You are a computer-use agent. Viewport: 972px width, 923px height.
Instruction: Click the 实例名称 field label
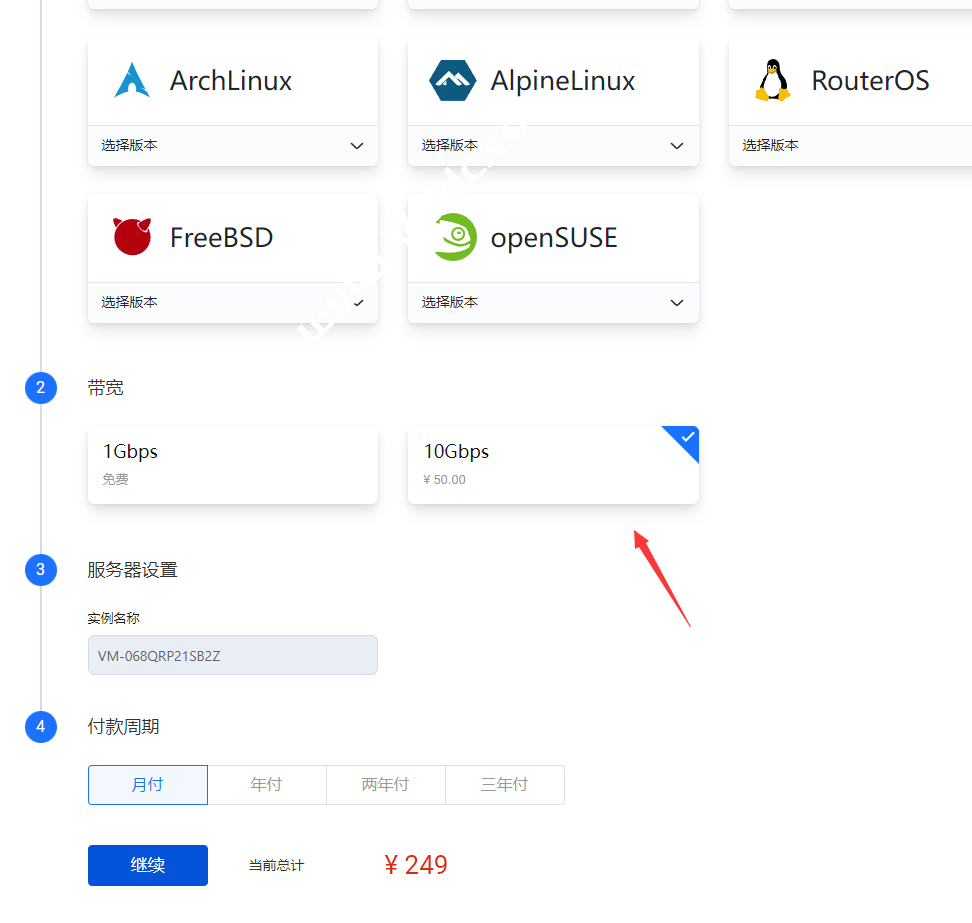pos(113,618)
